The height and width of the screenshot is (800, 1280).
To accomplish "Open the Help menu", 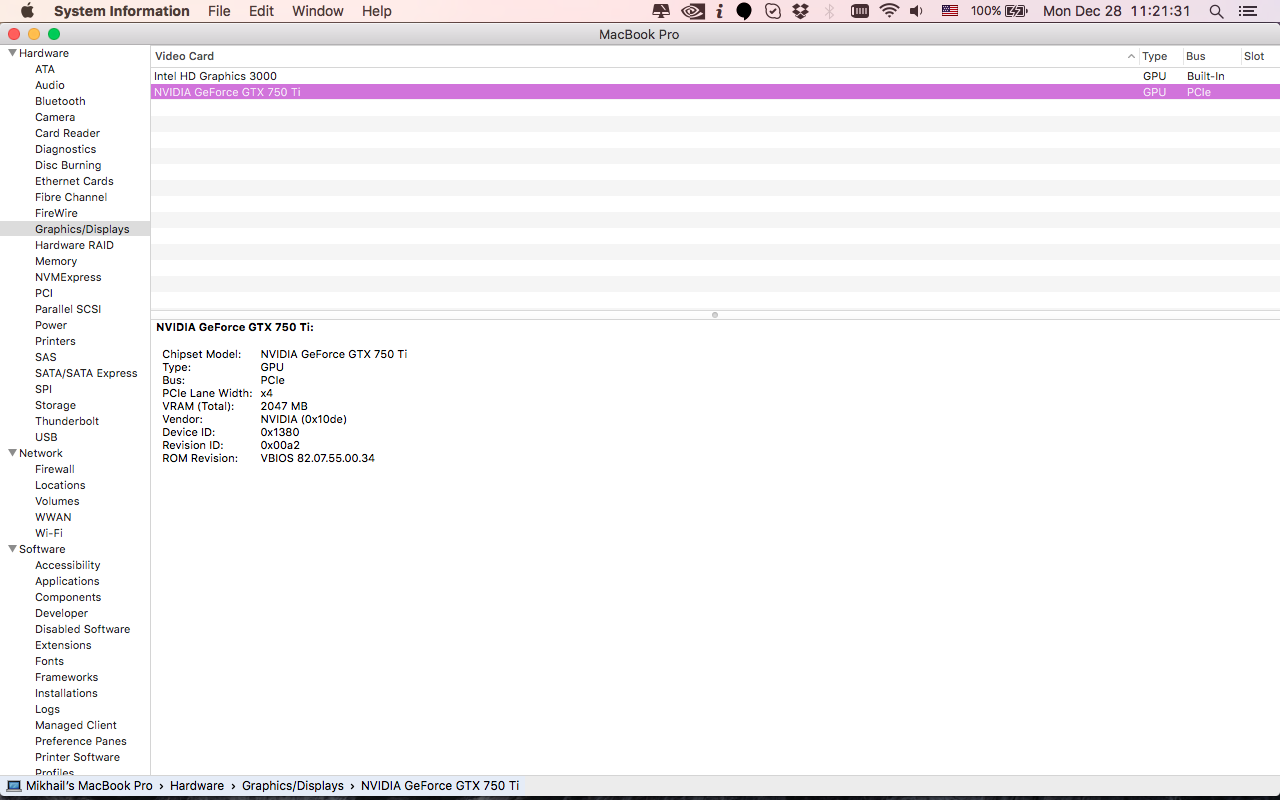I will 377,11.
